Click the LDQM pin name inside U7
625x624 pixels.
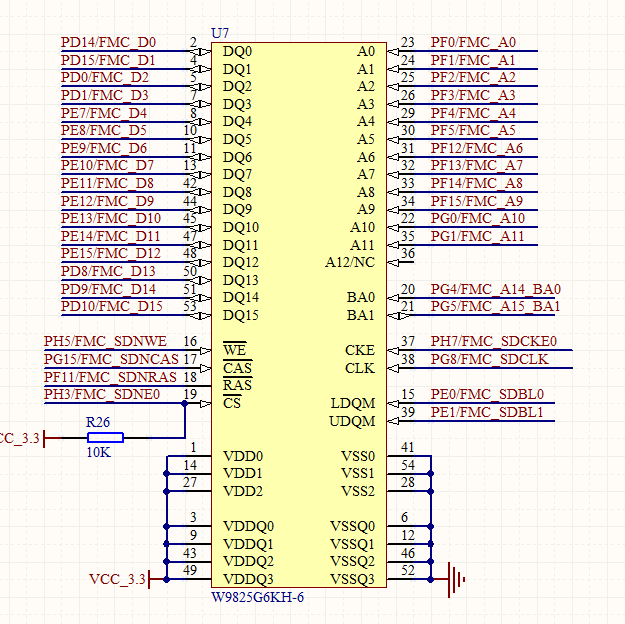[x=353, y=404]
